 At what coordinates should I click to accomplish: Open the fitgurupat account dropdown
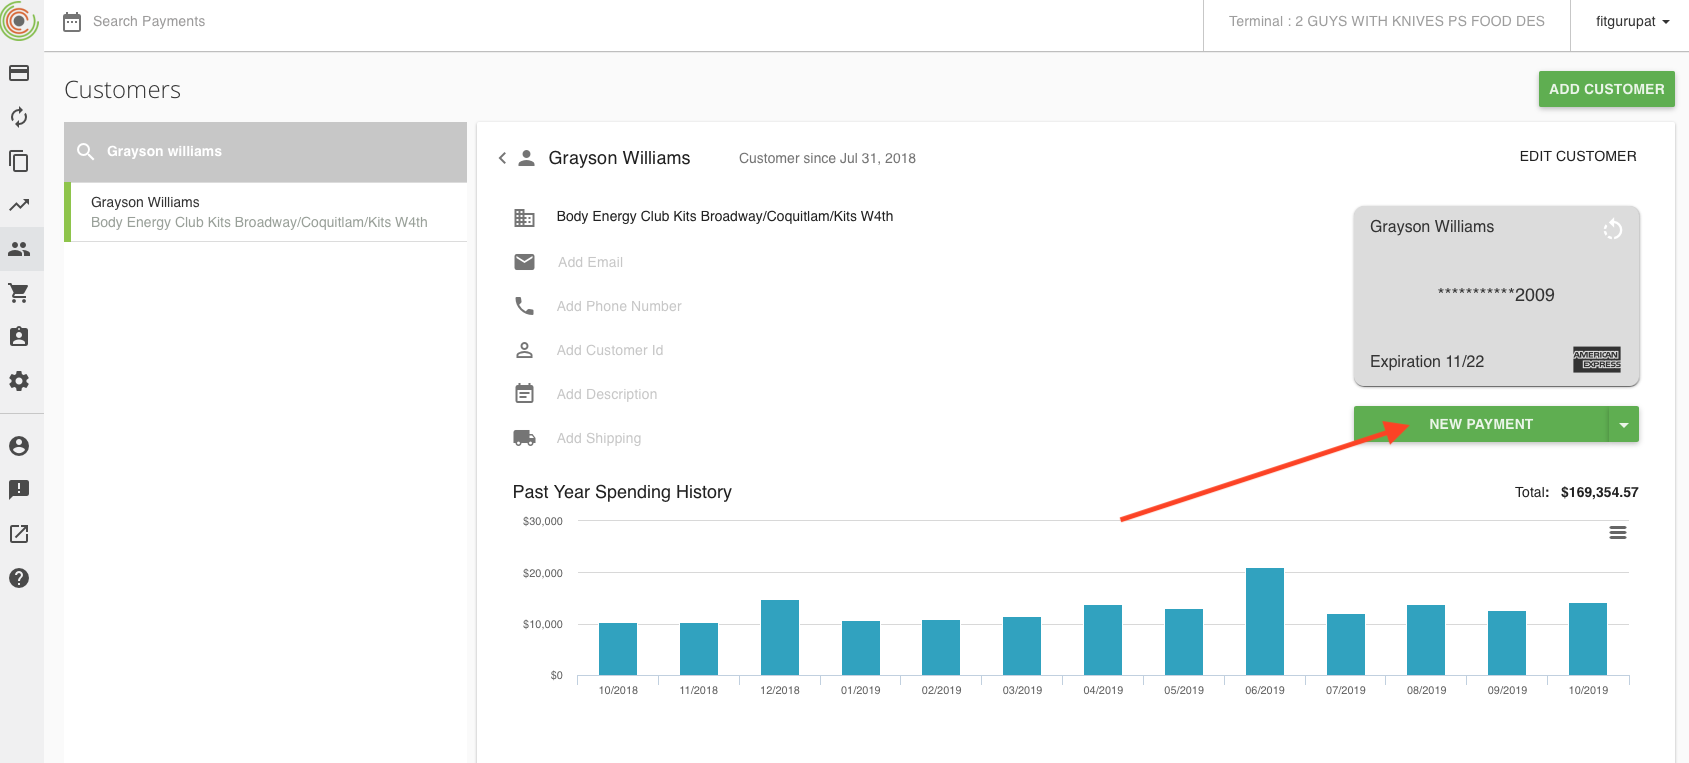[1632, 22]
